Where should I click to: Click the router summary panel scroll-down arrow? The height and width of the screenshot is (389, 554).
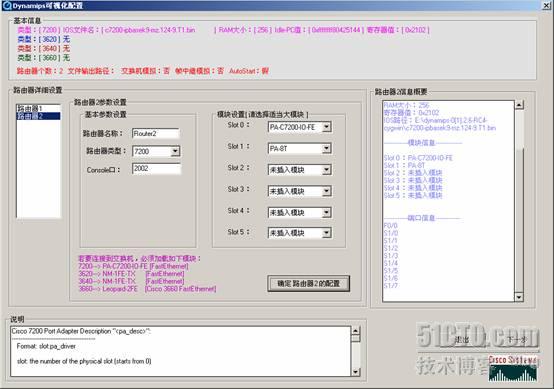519,297
